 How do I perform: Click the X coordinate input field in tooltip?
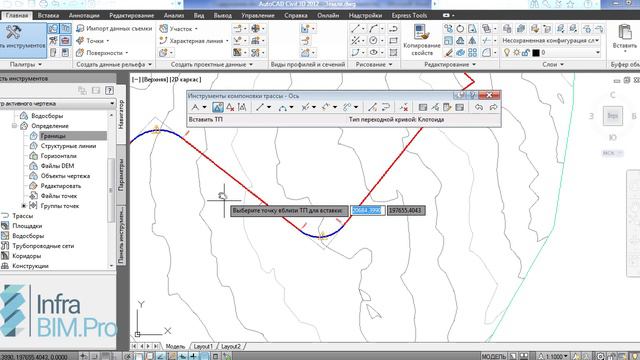click(367, 210)
